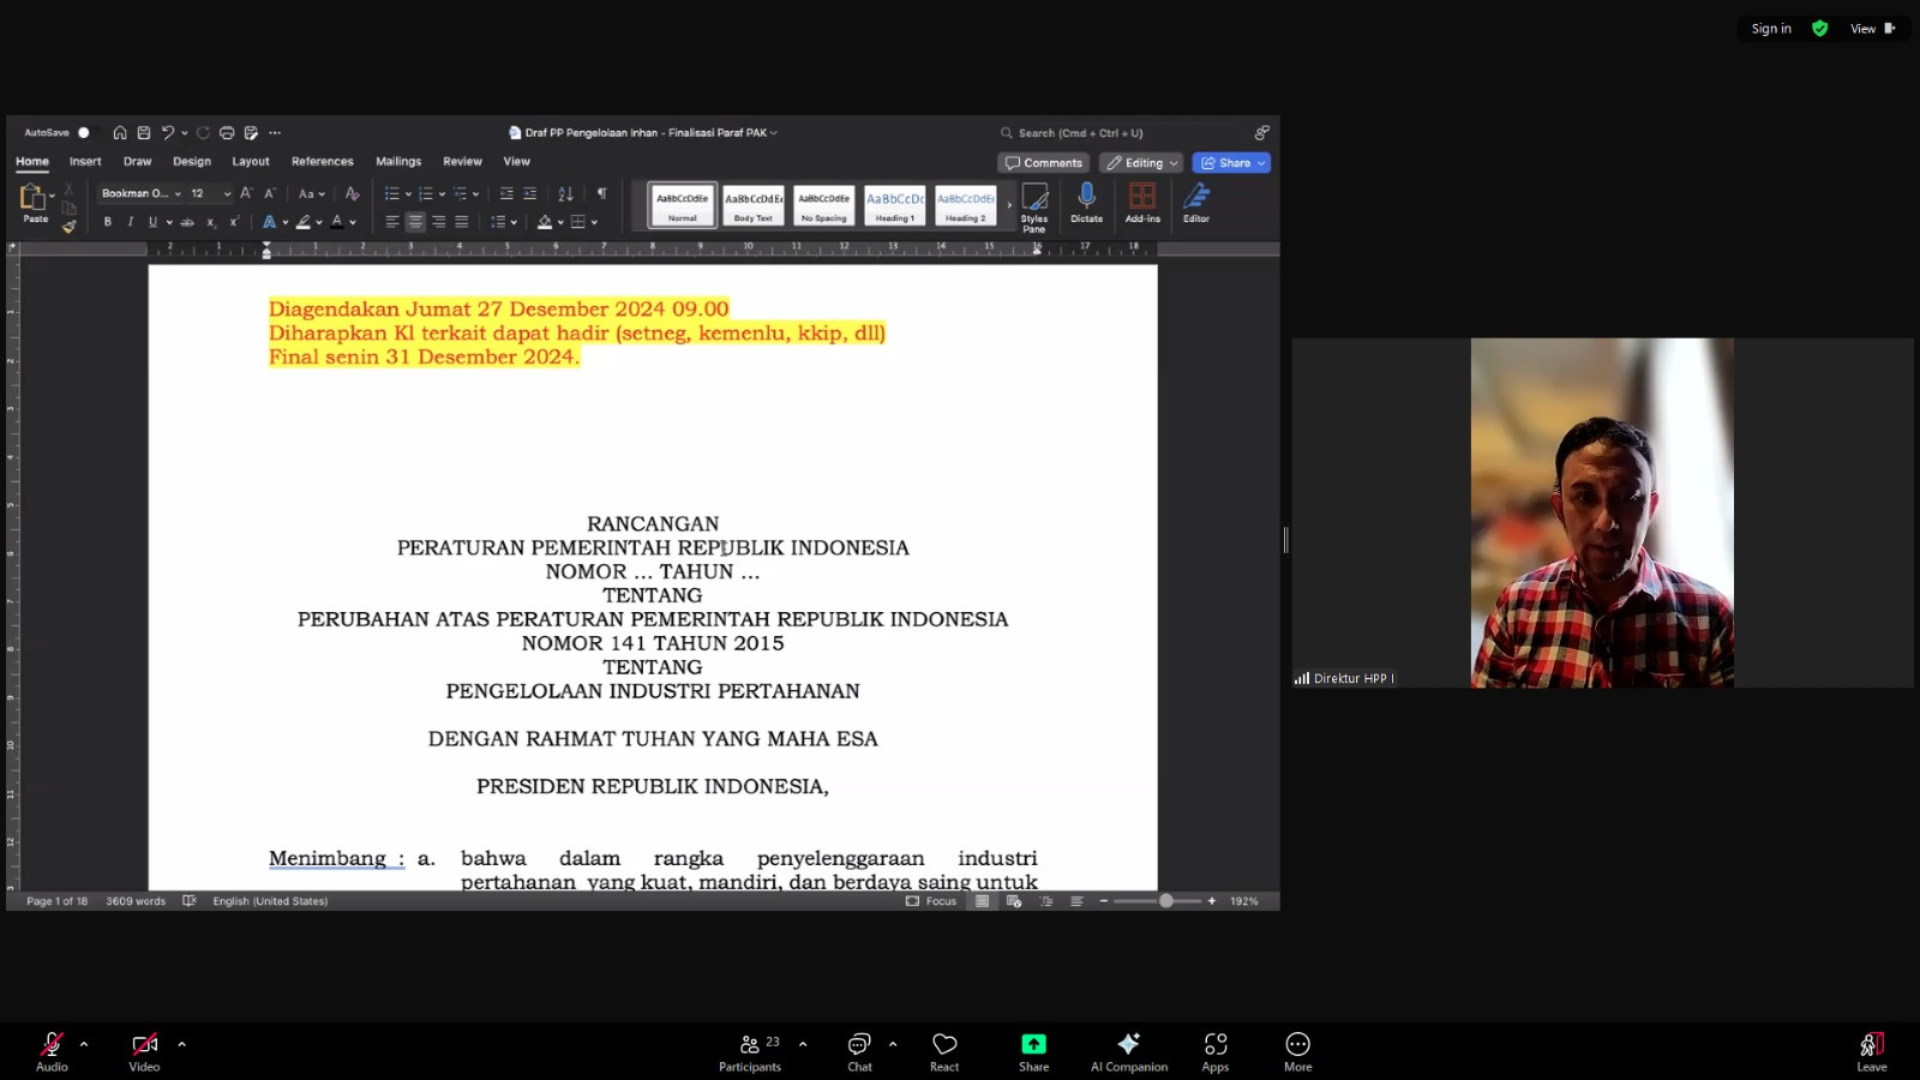Toggle Focus mode in Word status bar
1920x1080 pixels.
[x=931, y=901]
